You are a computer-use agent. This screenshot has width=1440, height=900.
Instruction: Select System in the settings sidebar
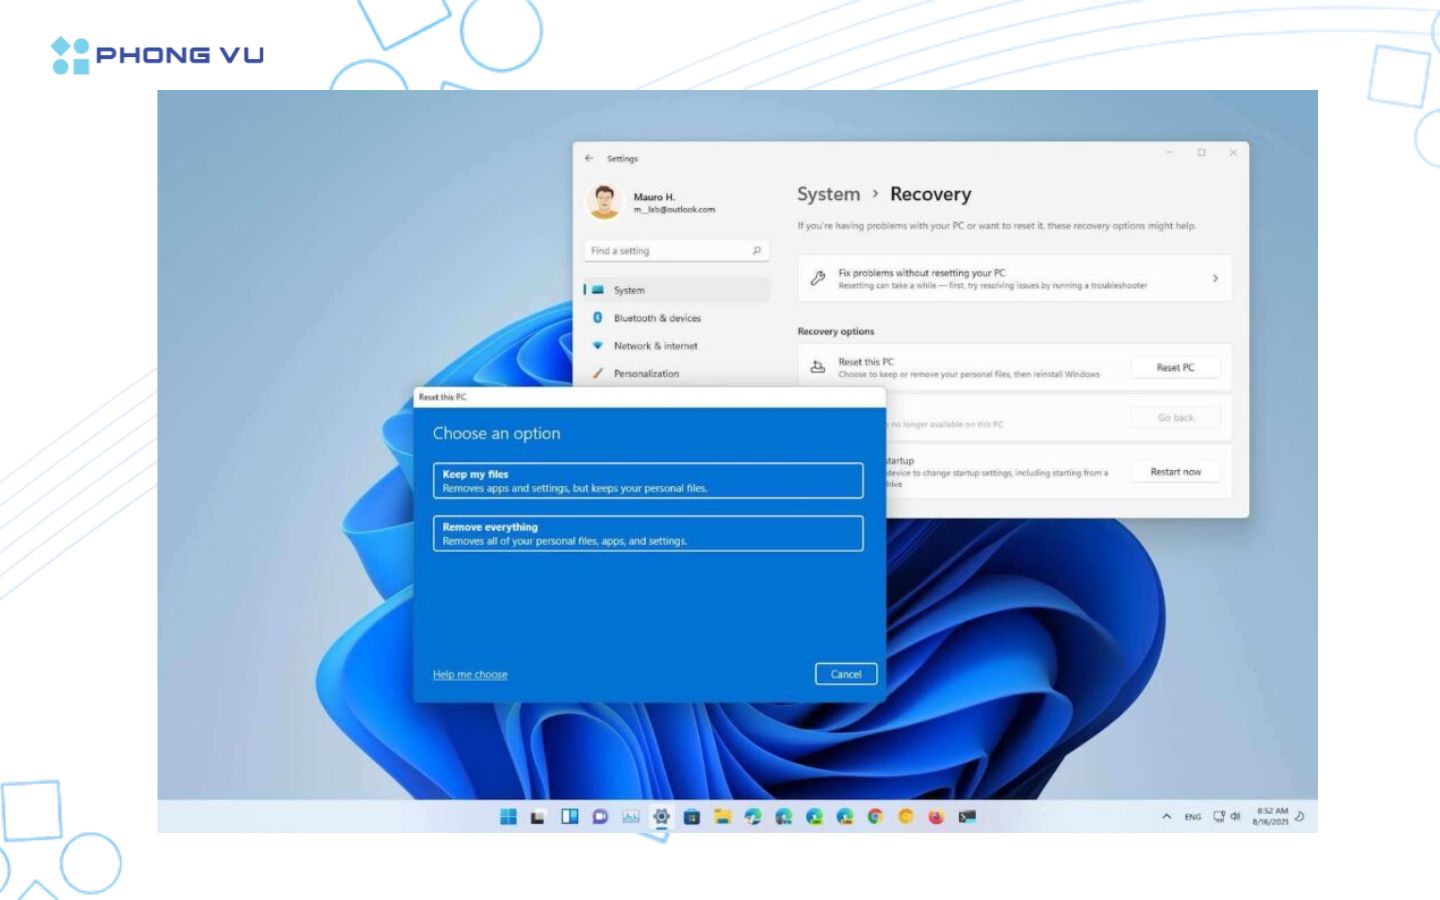pyautogui.click(x=629, y=290)
